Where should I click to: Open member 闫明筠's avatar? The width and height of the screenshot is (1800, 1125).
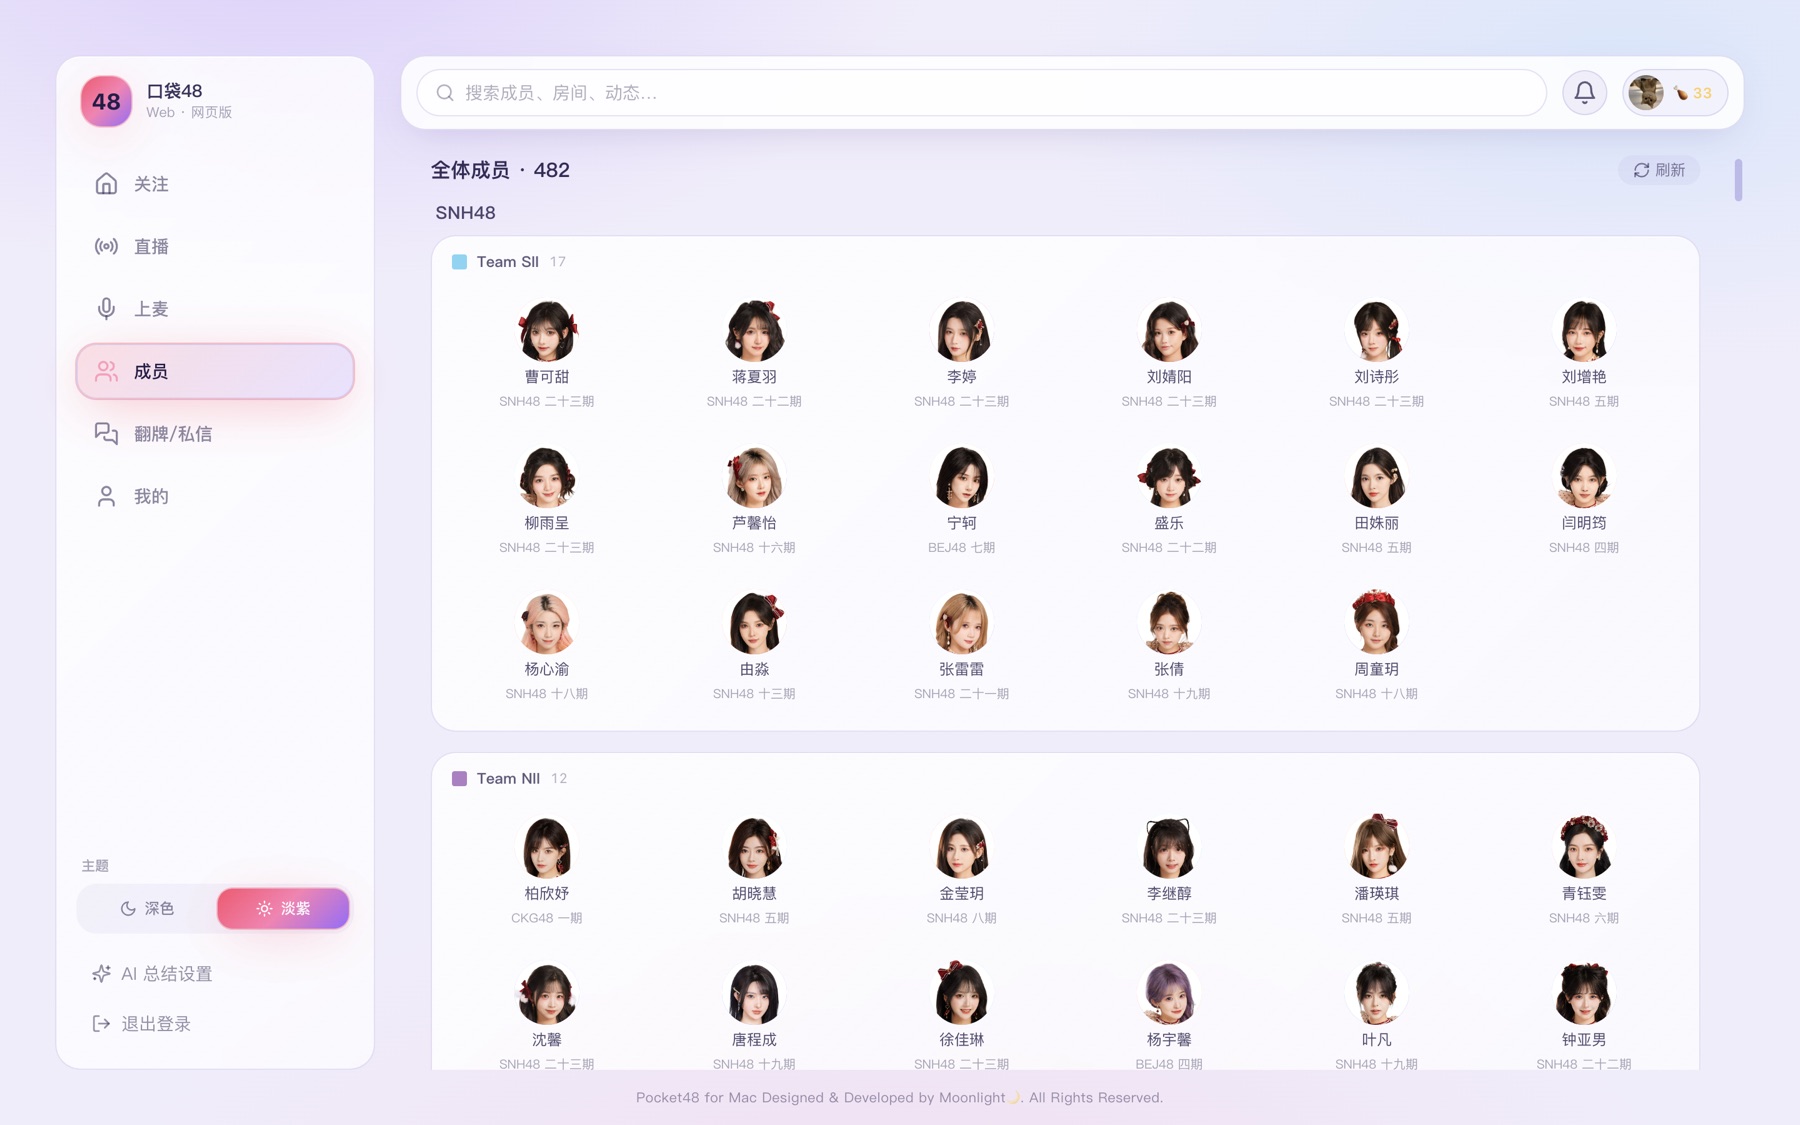(x=1584, y=477)
